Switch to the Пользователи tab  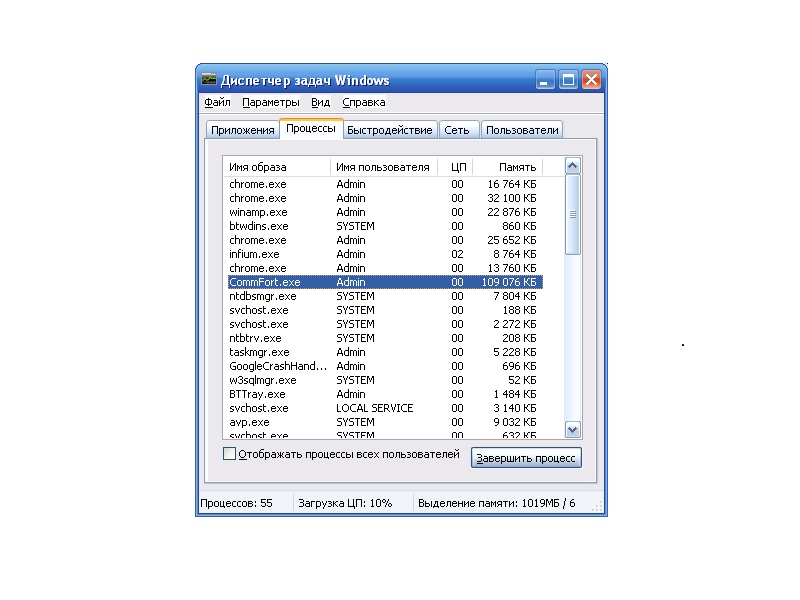(x=521, y=130)
